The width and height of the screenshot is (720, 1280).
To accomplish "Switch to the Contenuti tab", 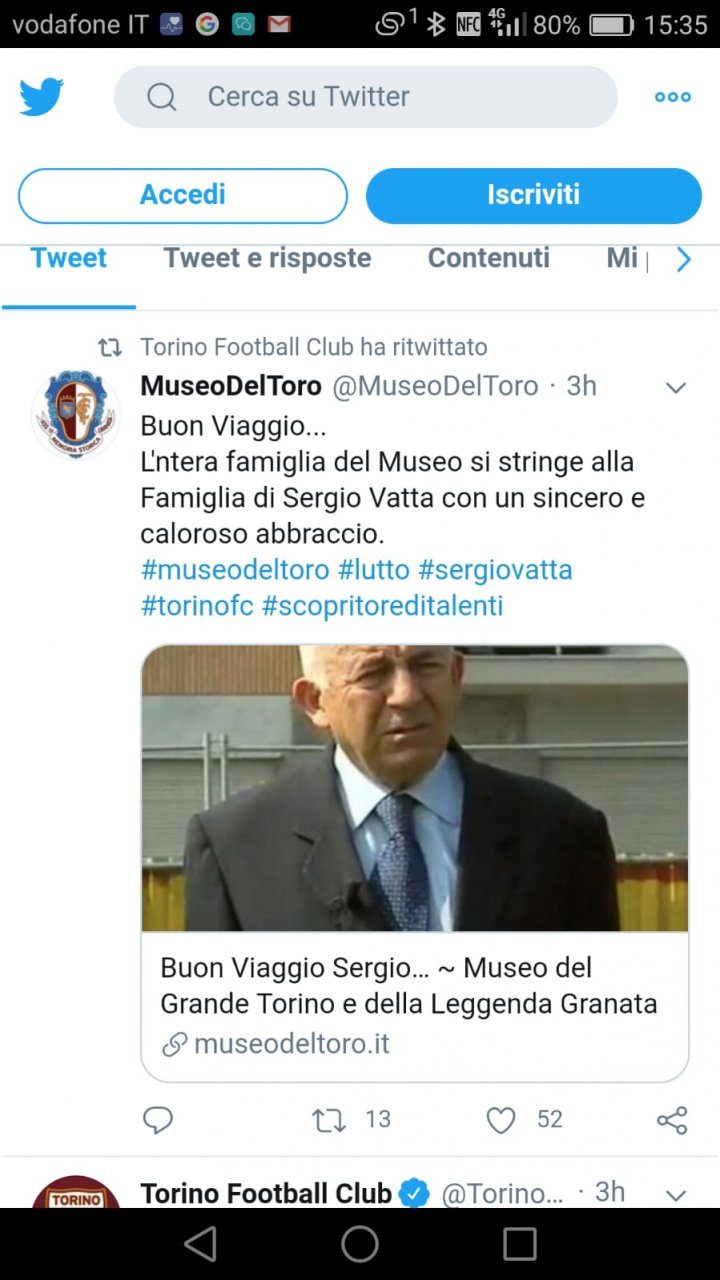I will [488, 258].
